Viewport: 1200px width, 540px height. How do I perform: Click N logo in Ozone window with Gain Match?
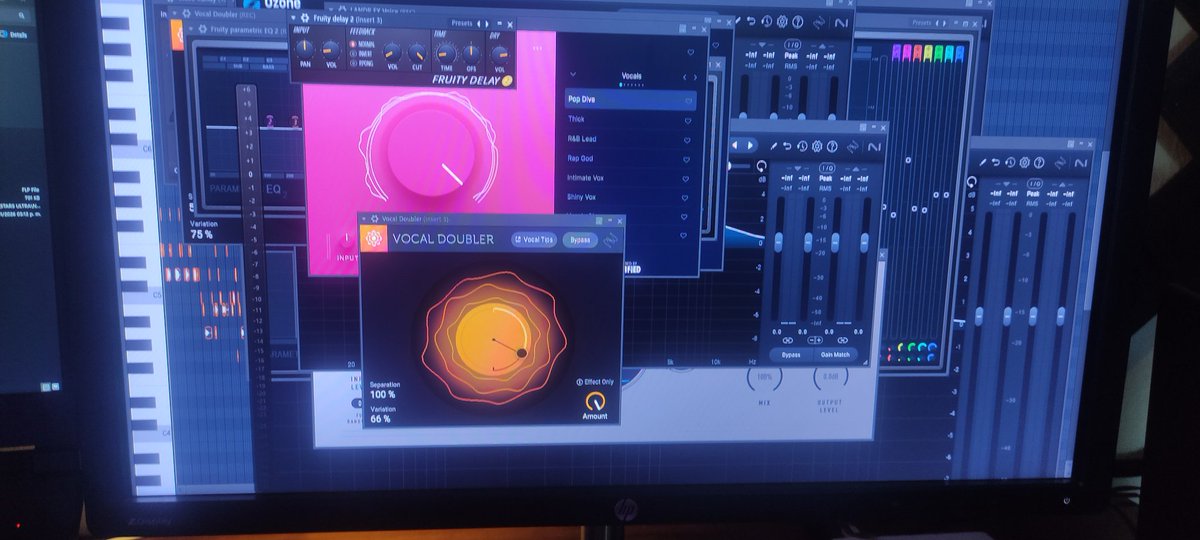[x=874, y=147]
